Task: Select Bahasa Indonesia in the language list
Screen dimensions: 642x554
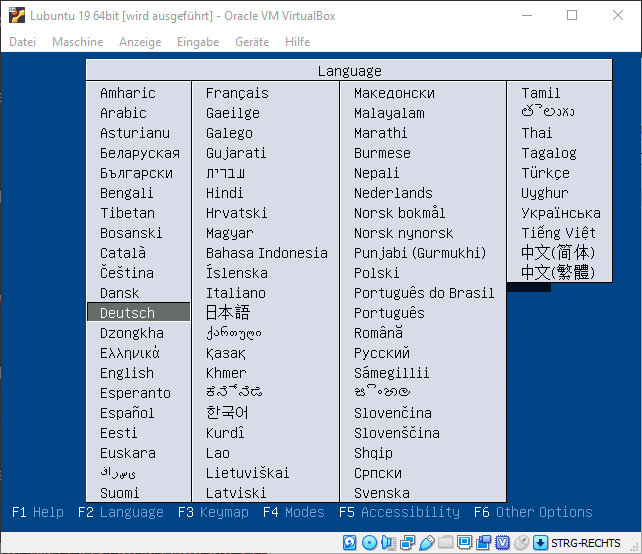Action: coord(267,253)
